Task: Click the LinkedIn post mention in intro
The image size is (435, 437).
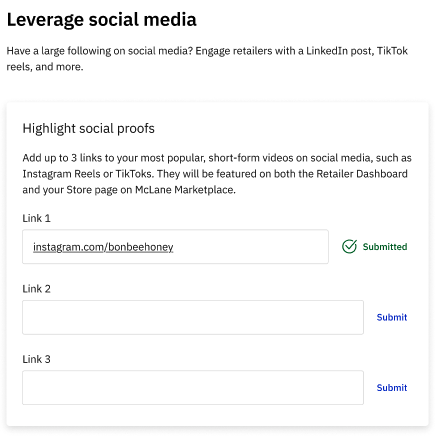Action: pos(339,51)
